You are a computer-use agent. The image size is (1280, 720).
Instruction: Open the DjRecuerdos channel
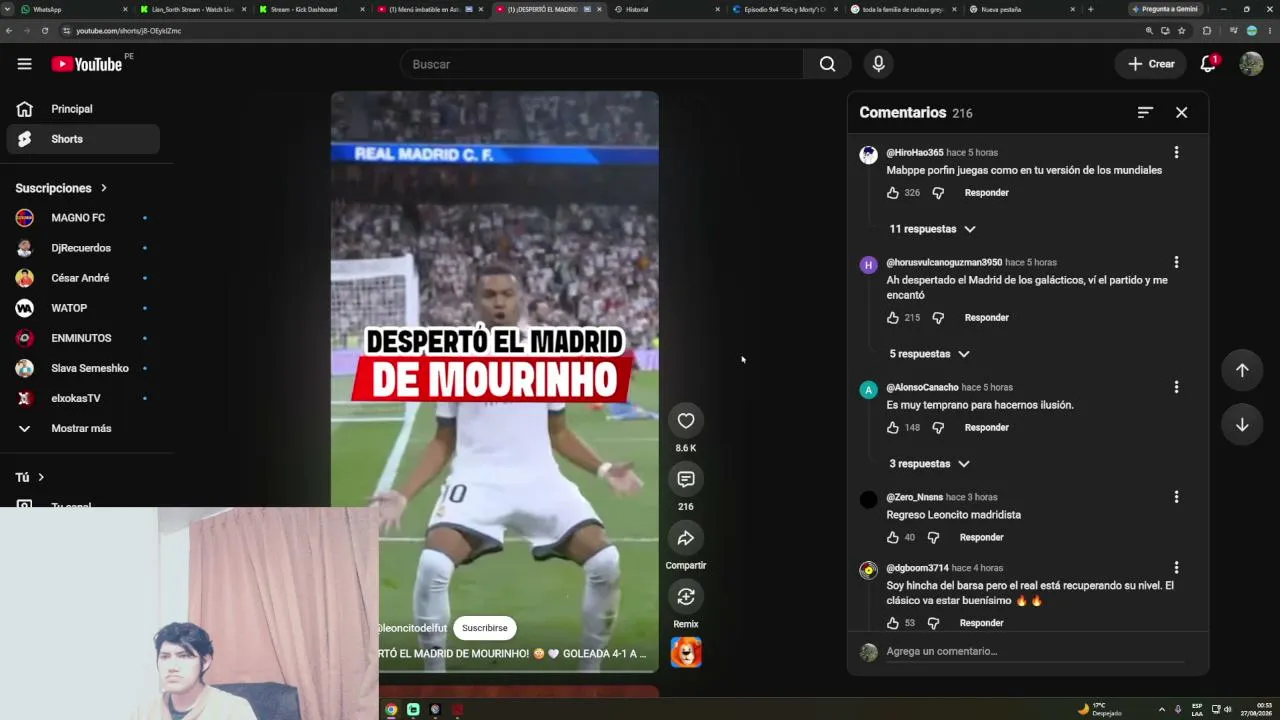(x=82, y=248)
